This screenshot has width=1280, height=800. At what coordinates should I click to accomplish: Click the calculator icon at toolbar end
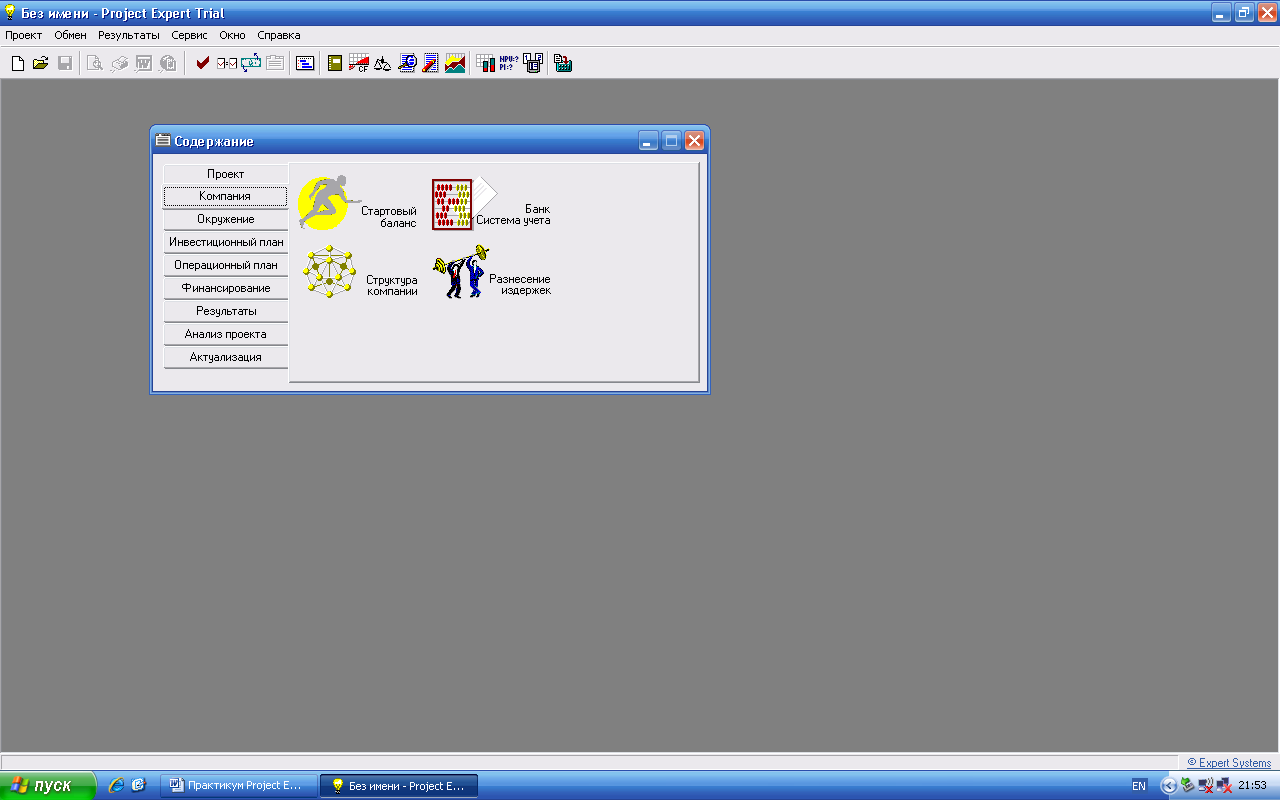click(563, 63)
